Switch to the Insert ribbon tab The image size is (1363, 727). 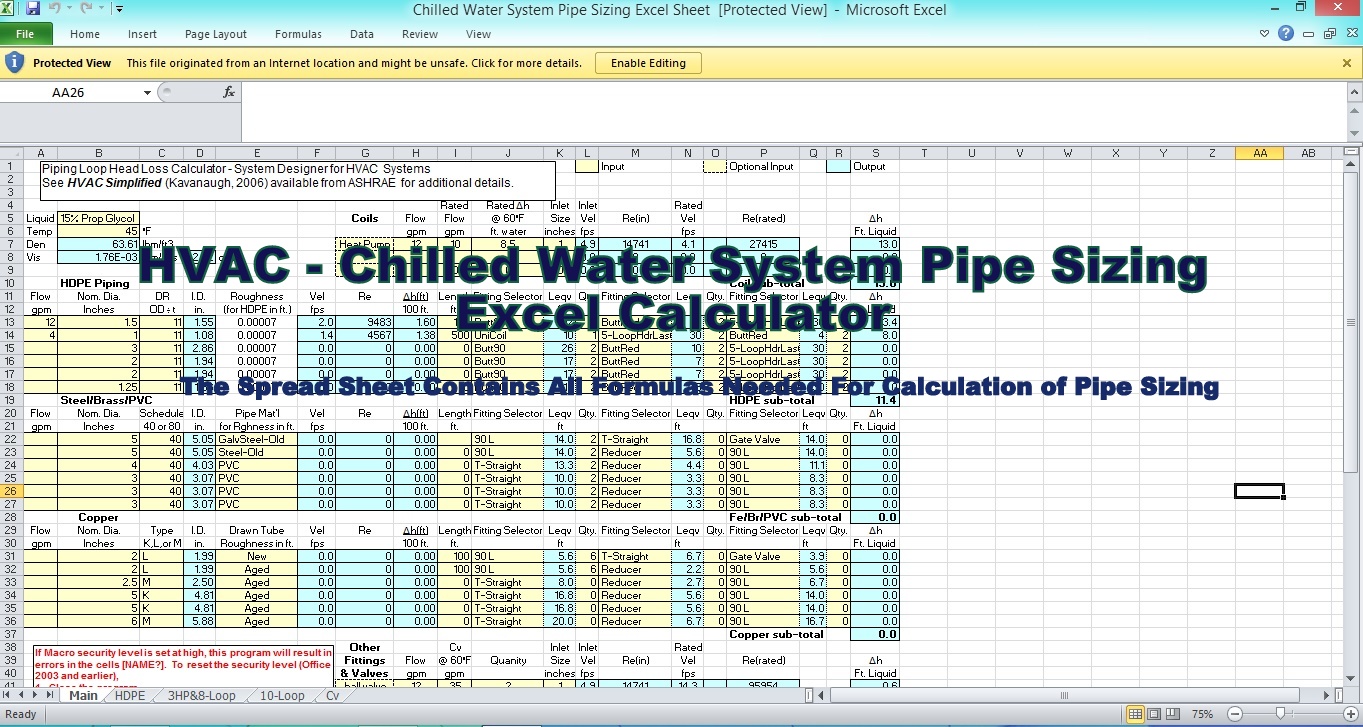[x=142, y=34]
